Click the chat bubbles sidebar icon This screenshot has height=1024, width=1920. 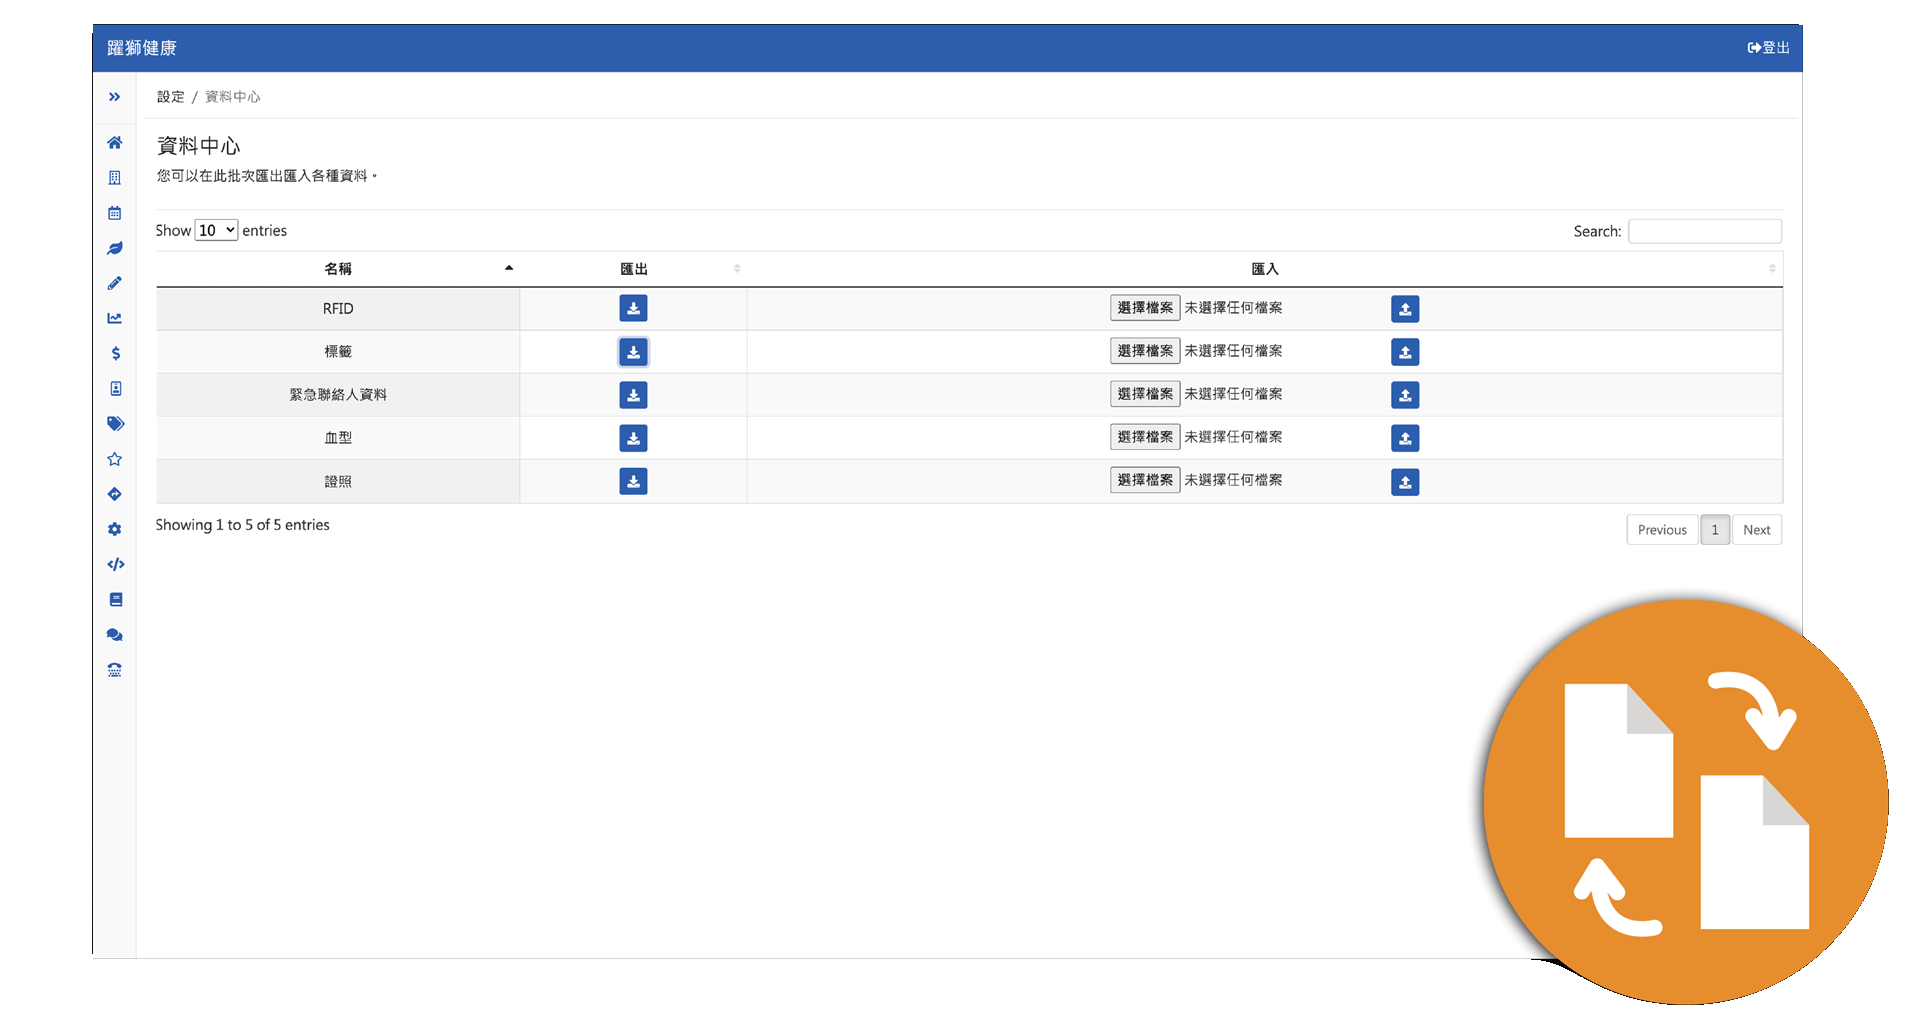pyautogui.click(x=115, y=635)
